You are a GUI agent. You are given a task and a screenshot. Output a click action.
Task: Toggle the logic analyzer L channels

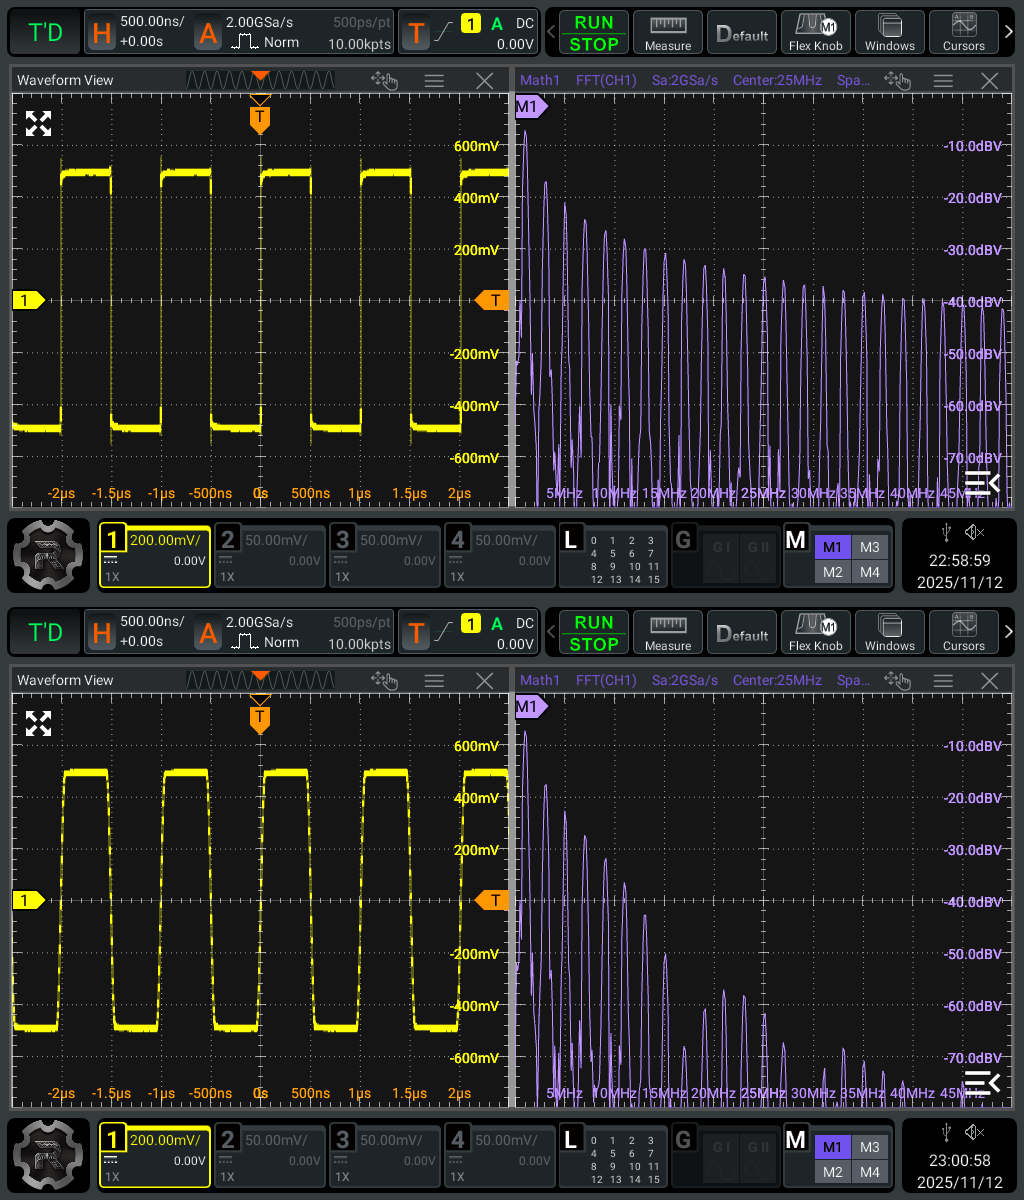pyautogui.click(x=572, y=538)
